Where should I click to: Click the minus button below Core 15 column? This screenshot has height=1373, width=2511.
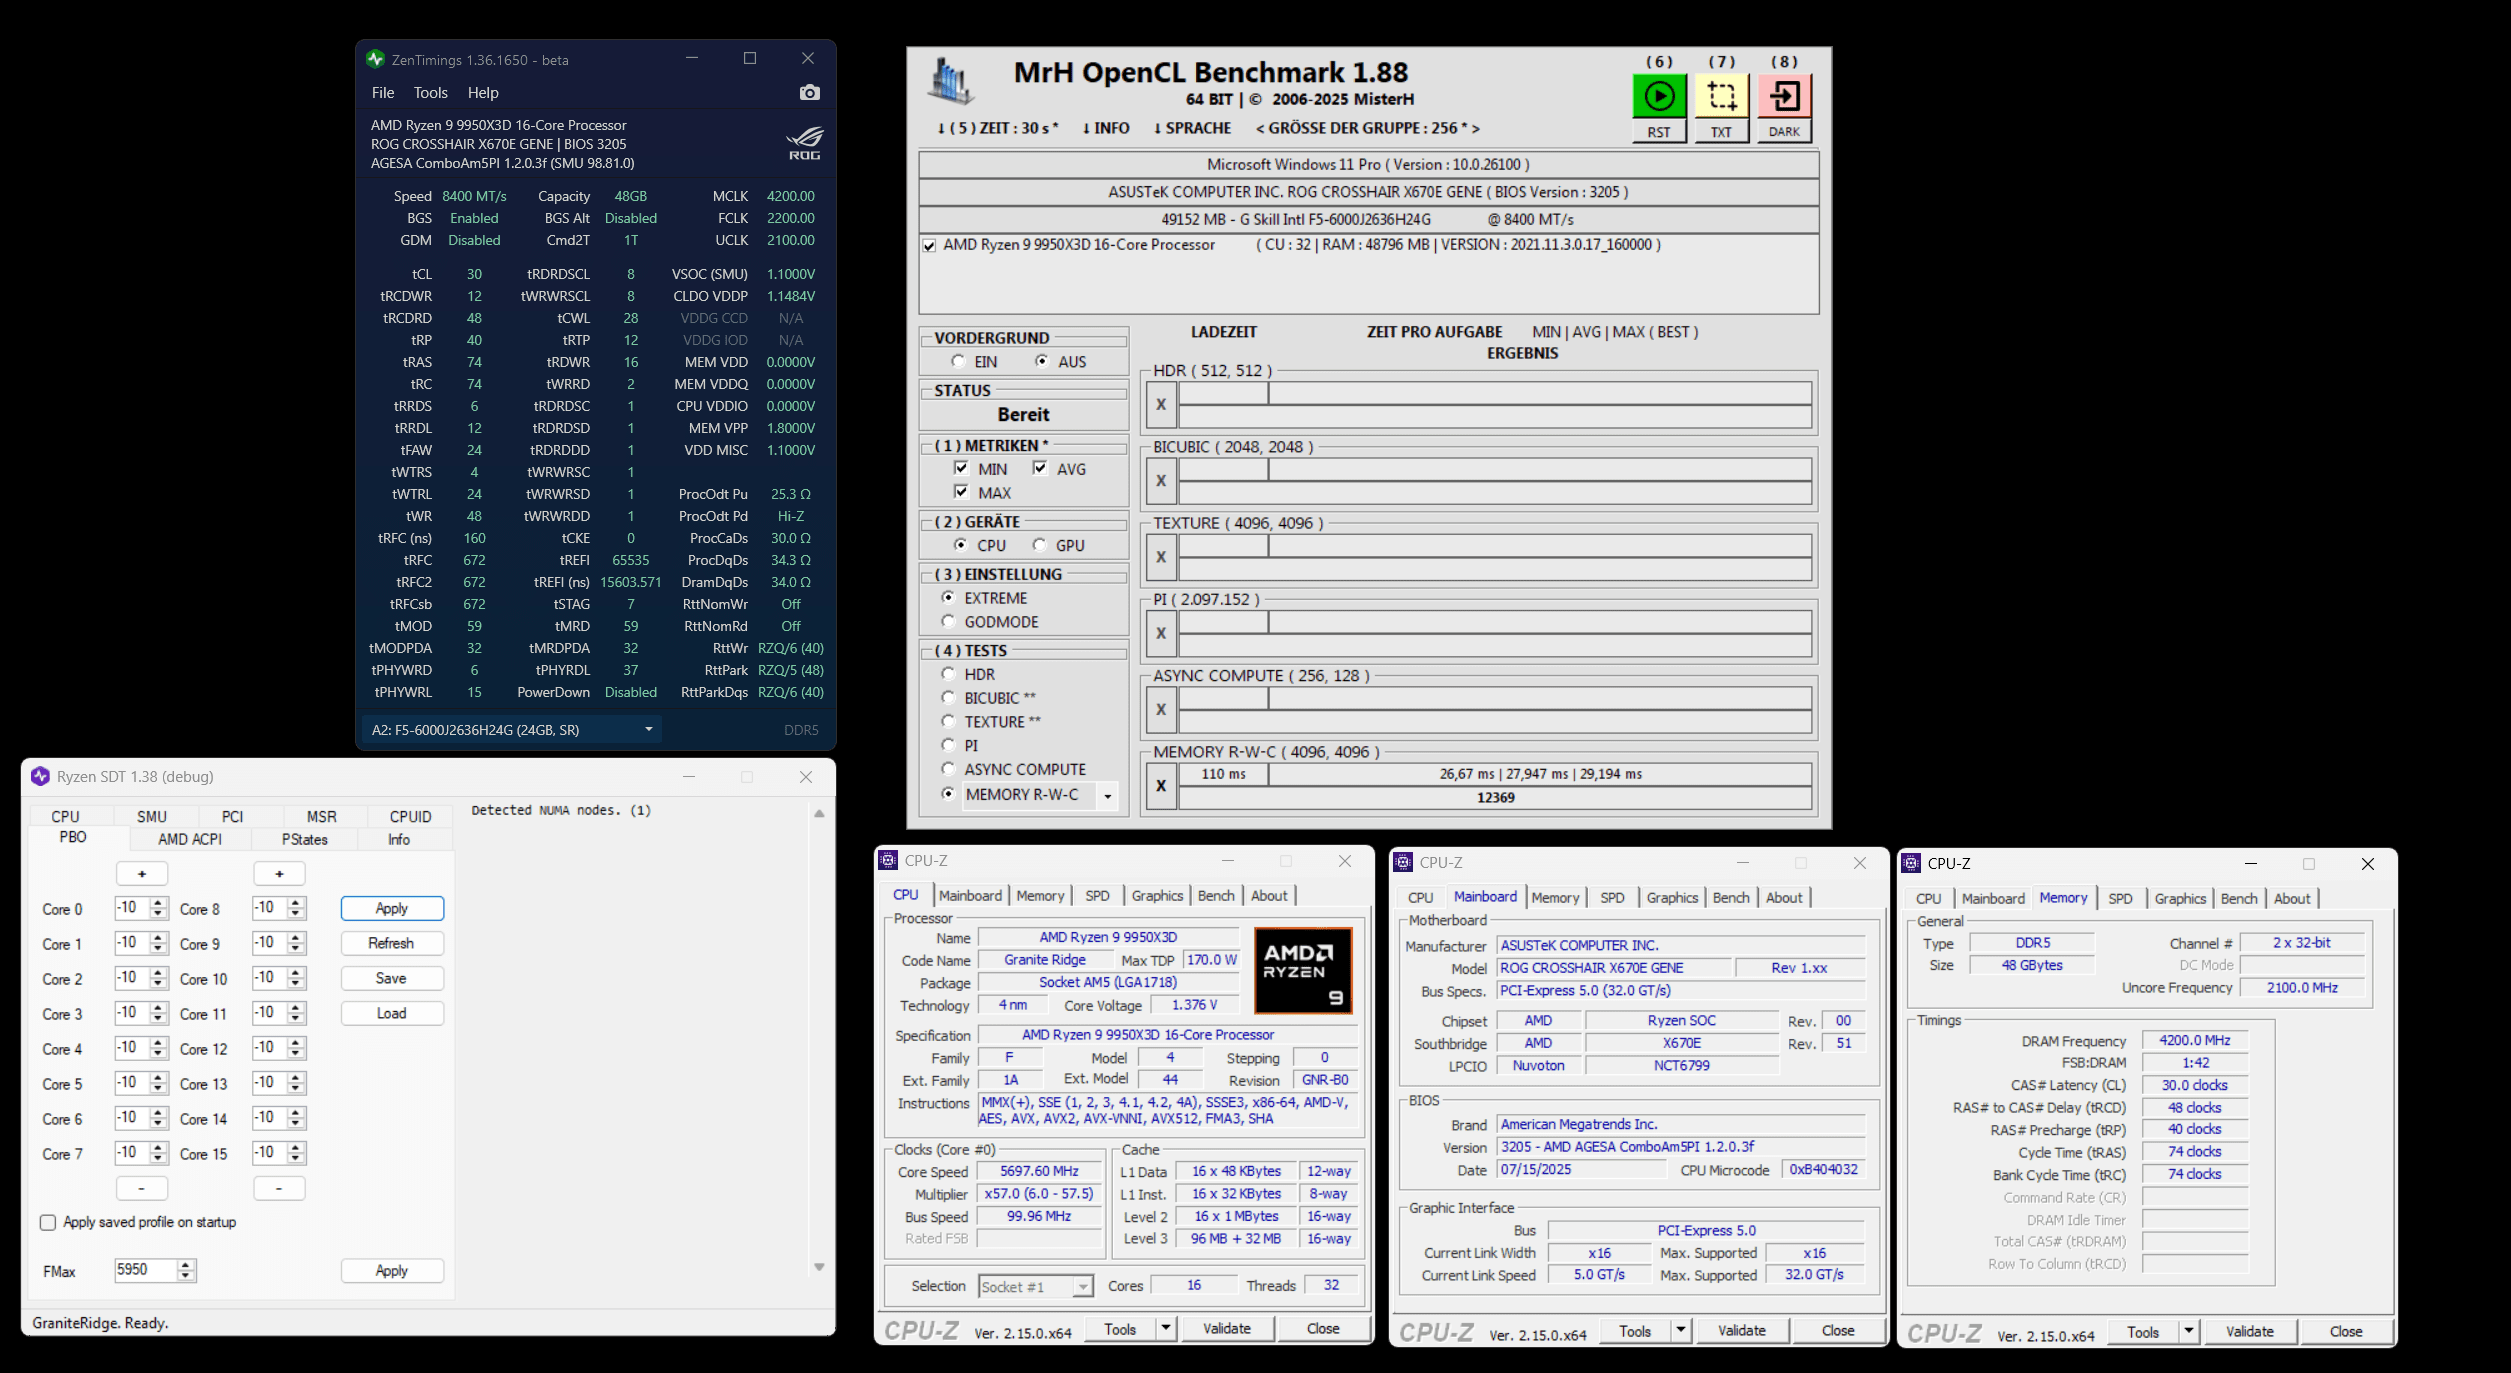coord(279,1188)
